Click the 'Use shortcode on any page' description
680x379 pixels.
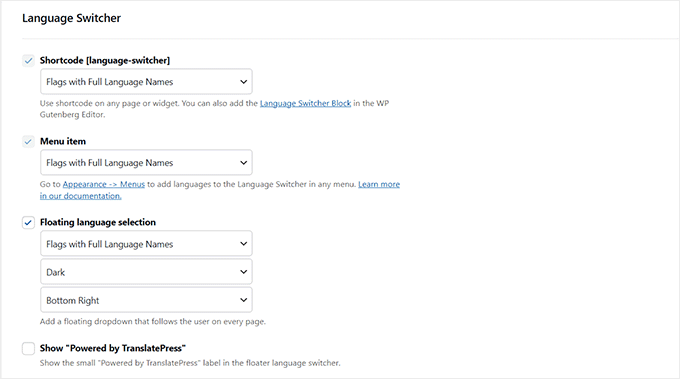coord(214,109)
